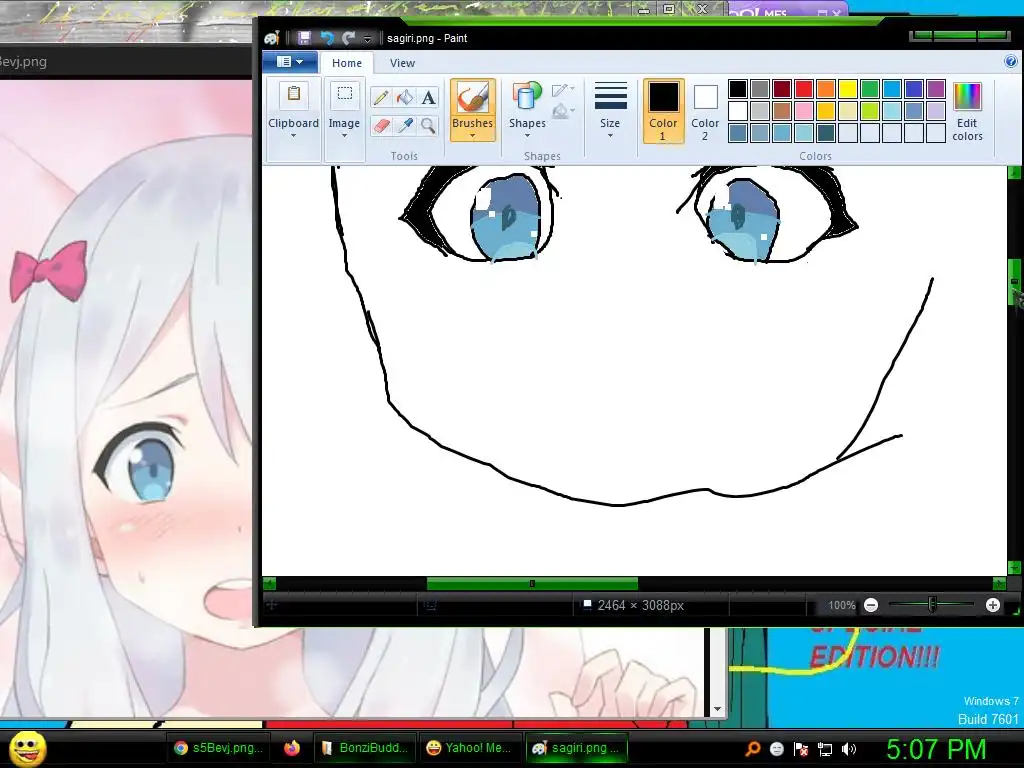The image size is (1024, 768).
Task: Undo the last stroke with the blue arrow
Action: coord(327,38)
